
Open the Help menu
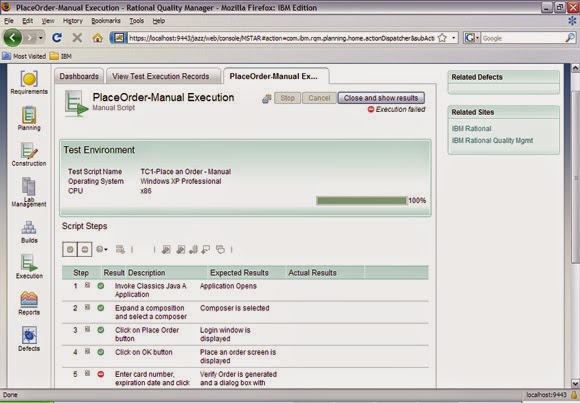(x=159, y=21)
